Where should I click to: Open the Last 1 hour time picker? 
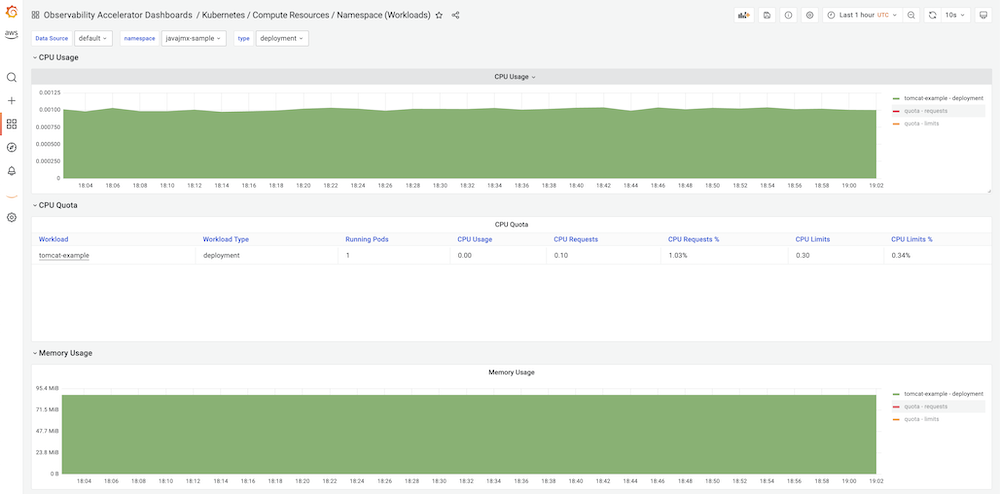click(862, 15)
